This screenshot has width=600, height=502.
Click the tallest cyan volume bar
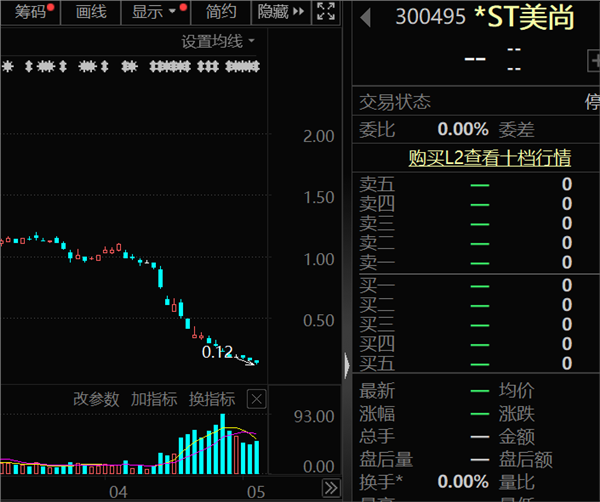pos(223,444)
